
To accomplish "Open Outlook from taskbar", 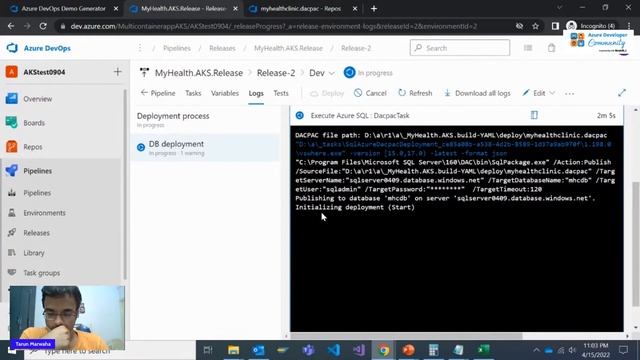I will coord(258,350).
